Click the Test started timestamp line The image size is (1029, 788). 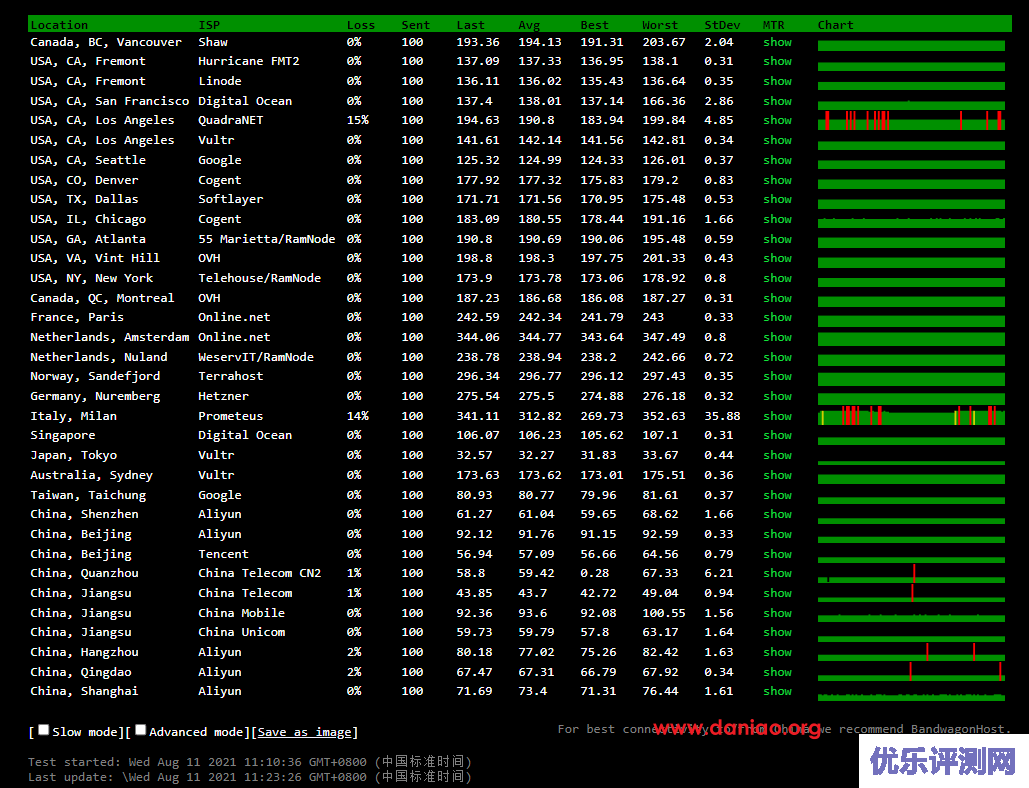(x=249, y=762)
